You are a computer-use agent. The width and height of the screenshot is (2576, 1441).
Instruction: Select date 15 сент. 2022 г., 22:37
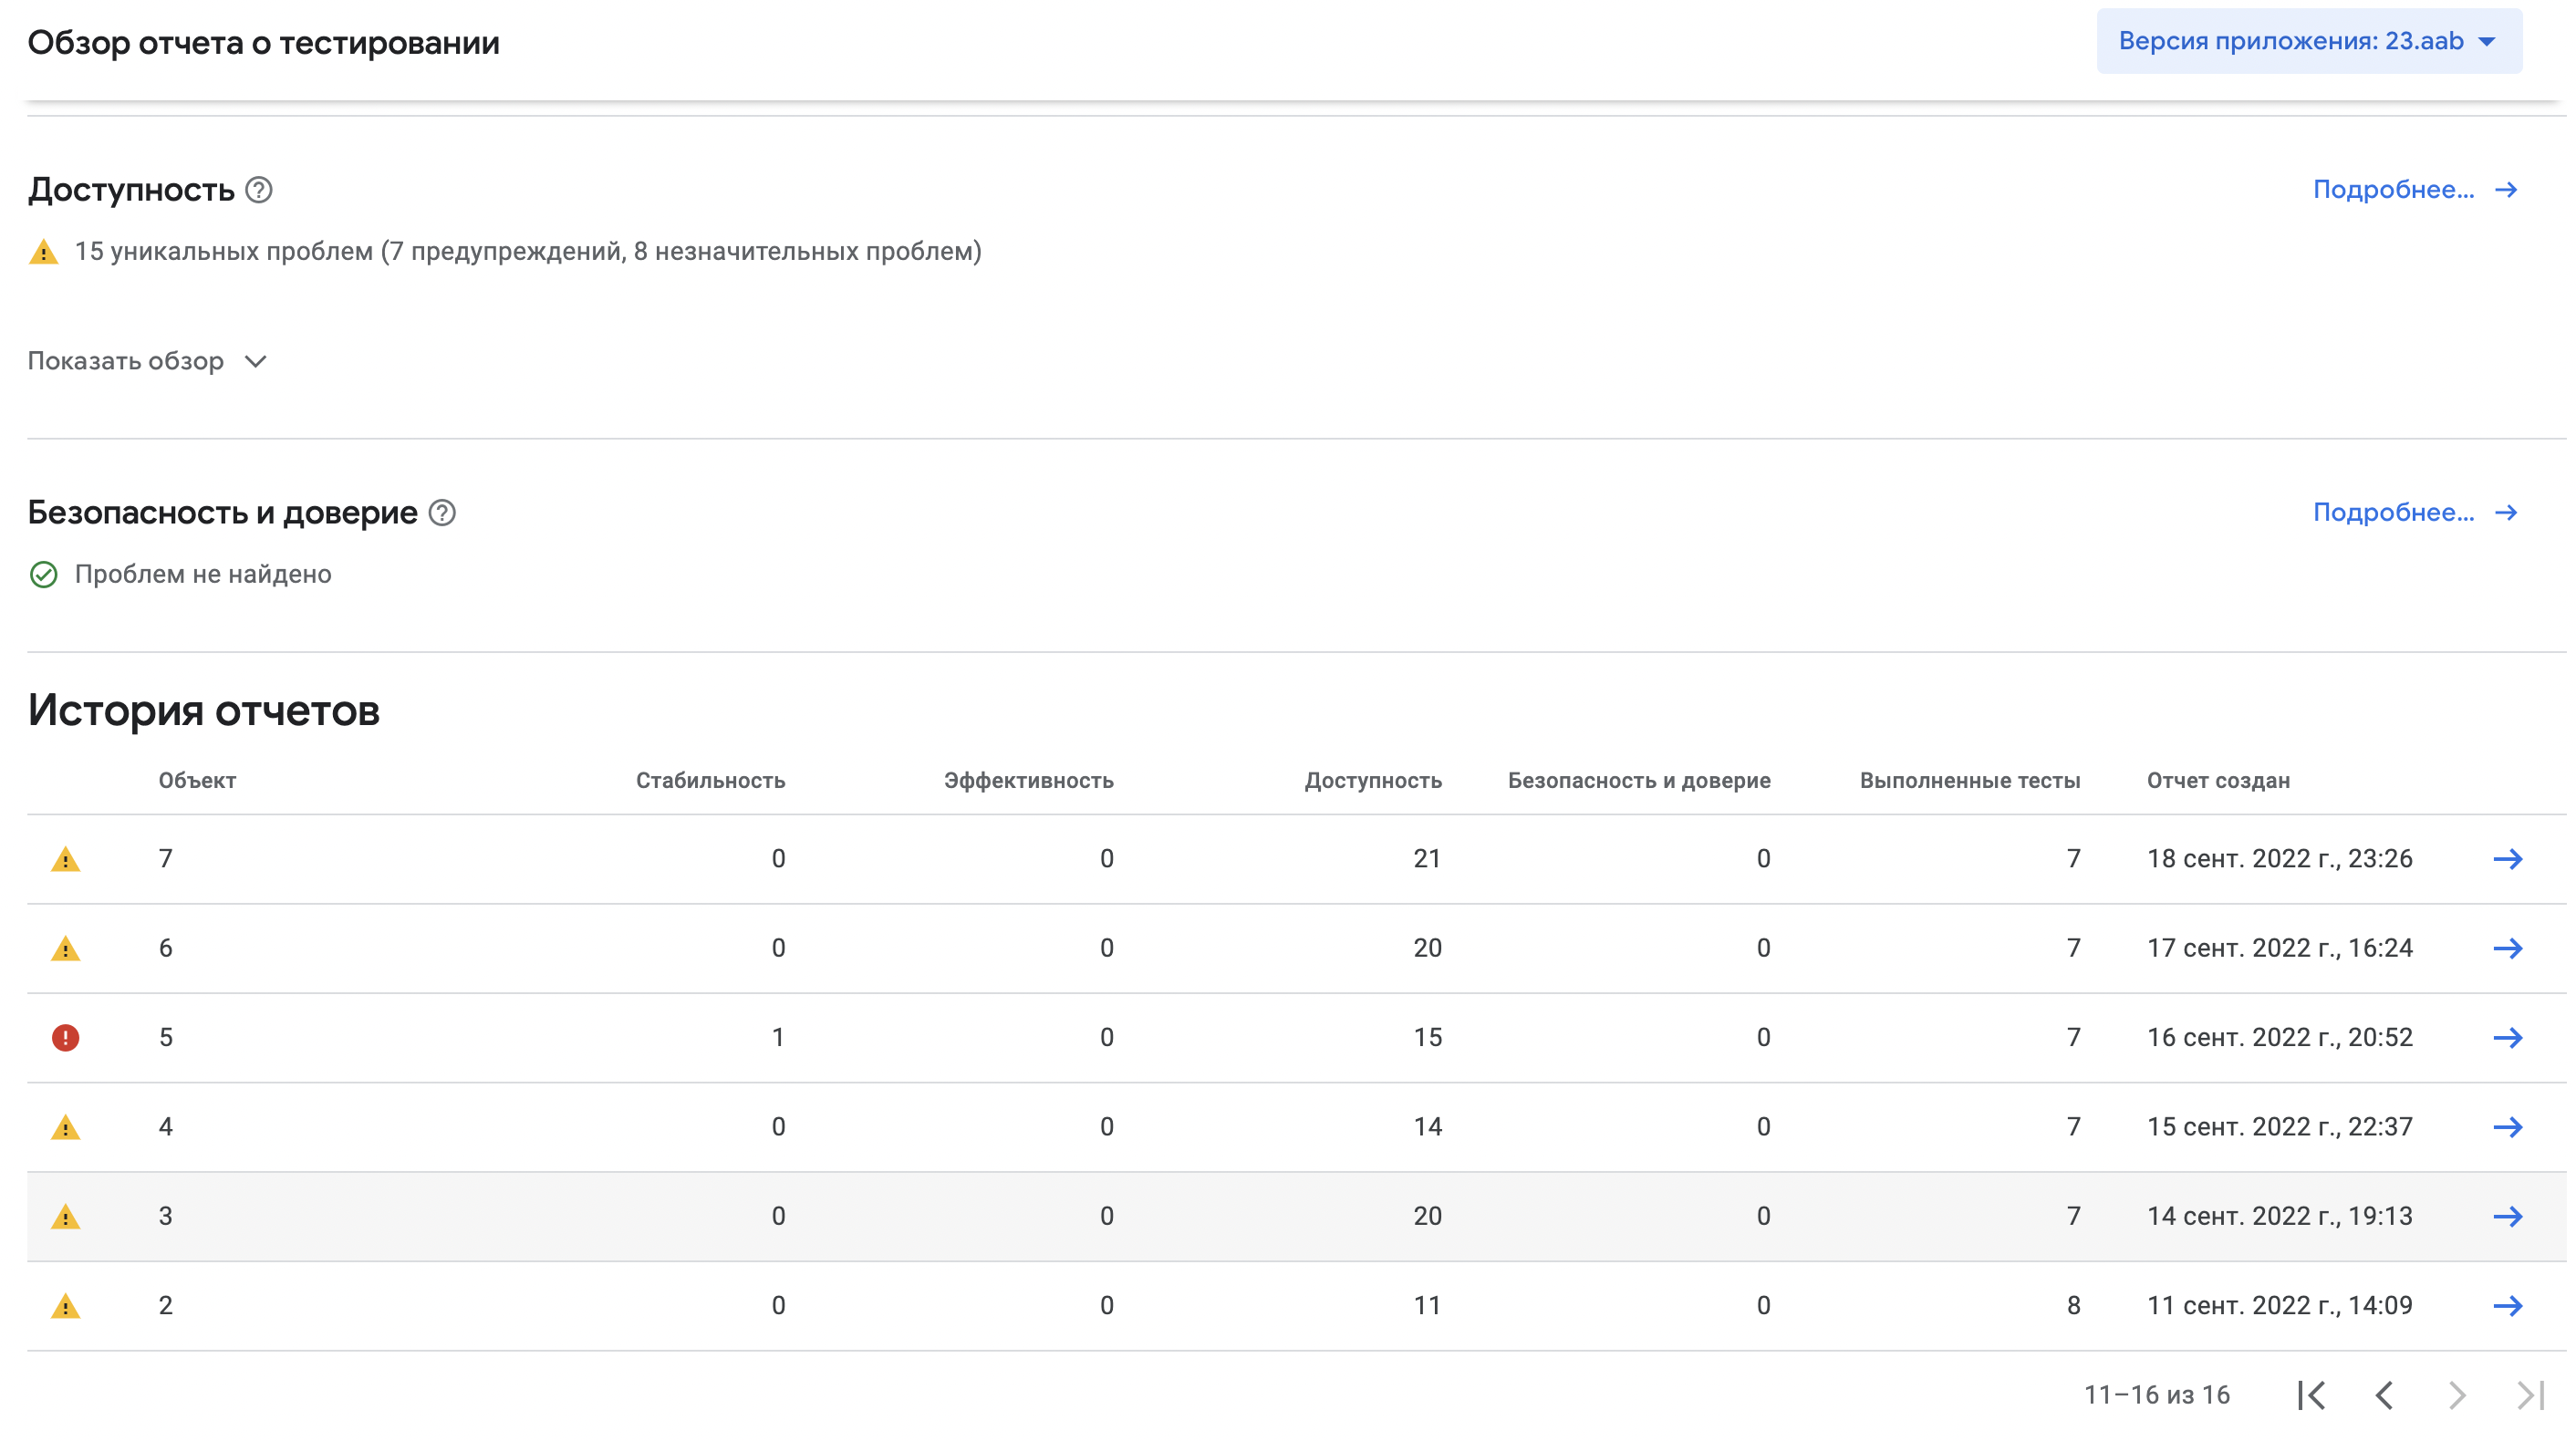point(2279,1127)
